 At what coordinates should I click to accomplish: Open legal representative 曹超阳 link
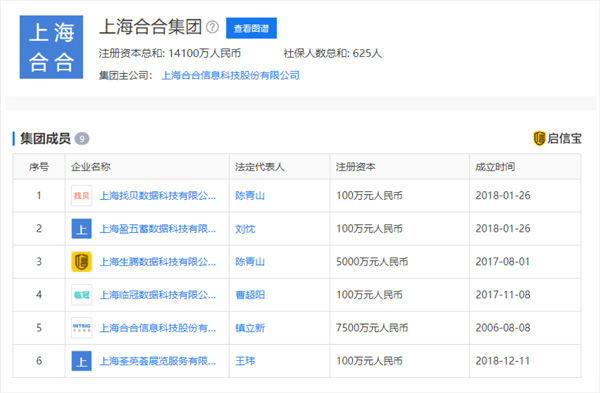[x=250, y=295]
